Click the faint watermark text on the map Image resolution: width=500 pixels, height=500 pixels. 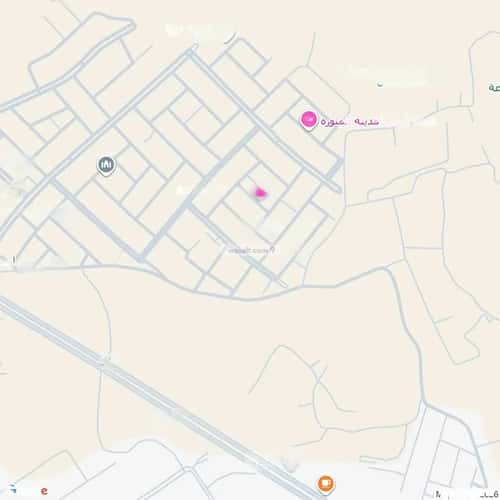[x=251, y=250]
